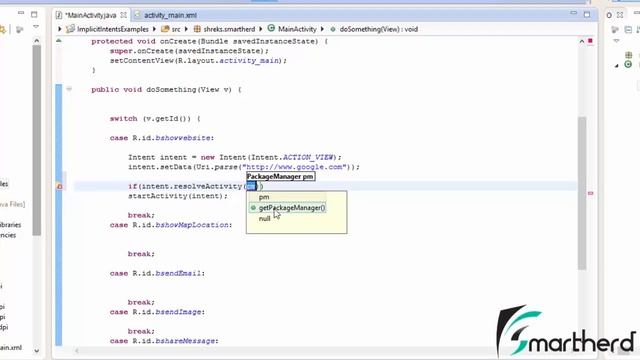Image resolution: width=640 pixels, height=360 pixels.
Task: Click 'public void doSomething(View v) {' line
Action: [167, 89]
